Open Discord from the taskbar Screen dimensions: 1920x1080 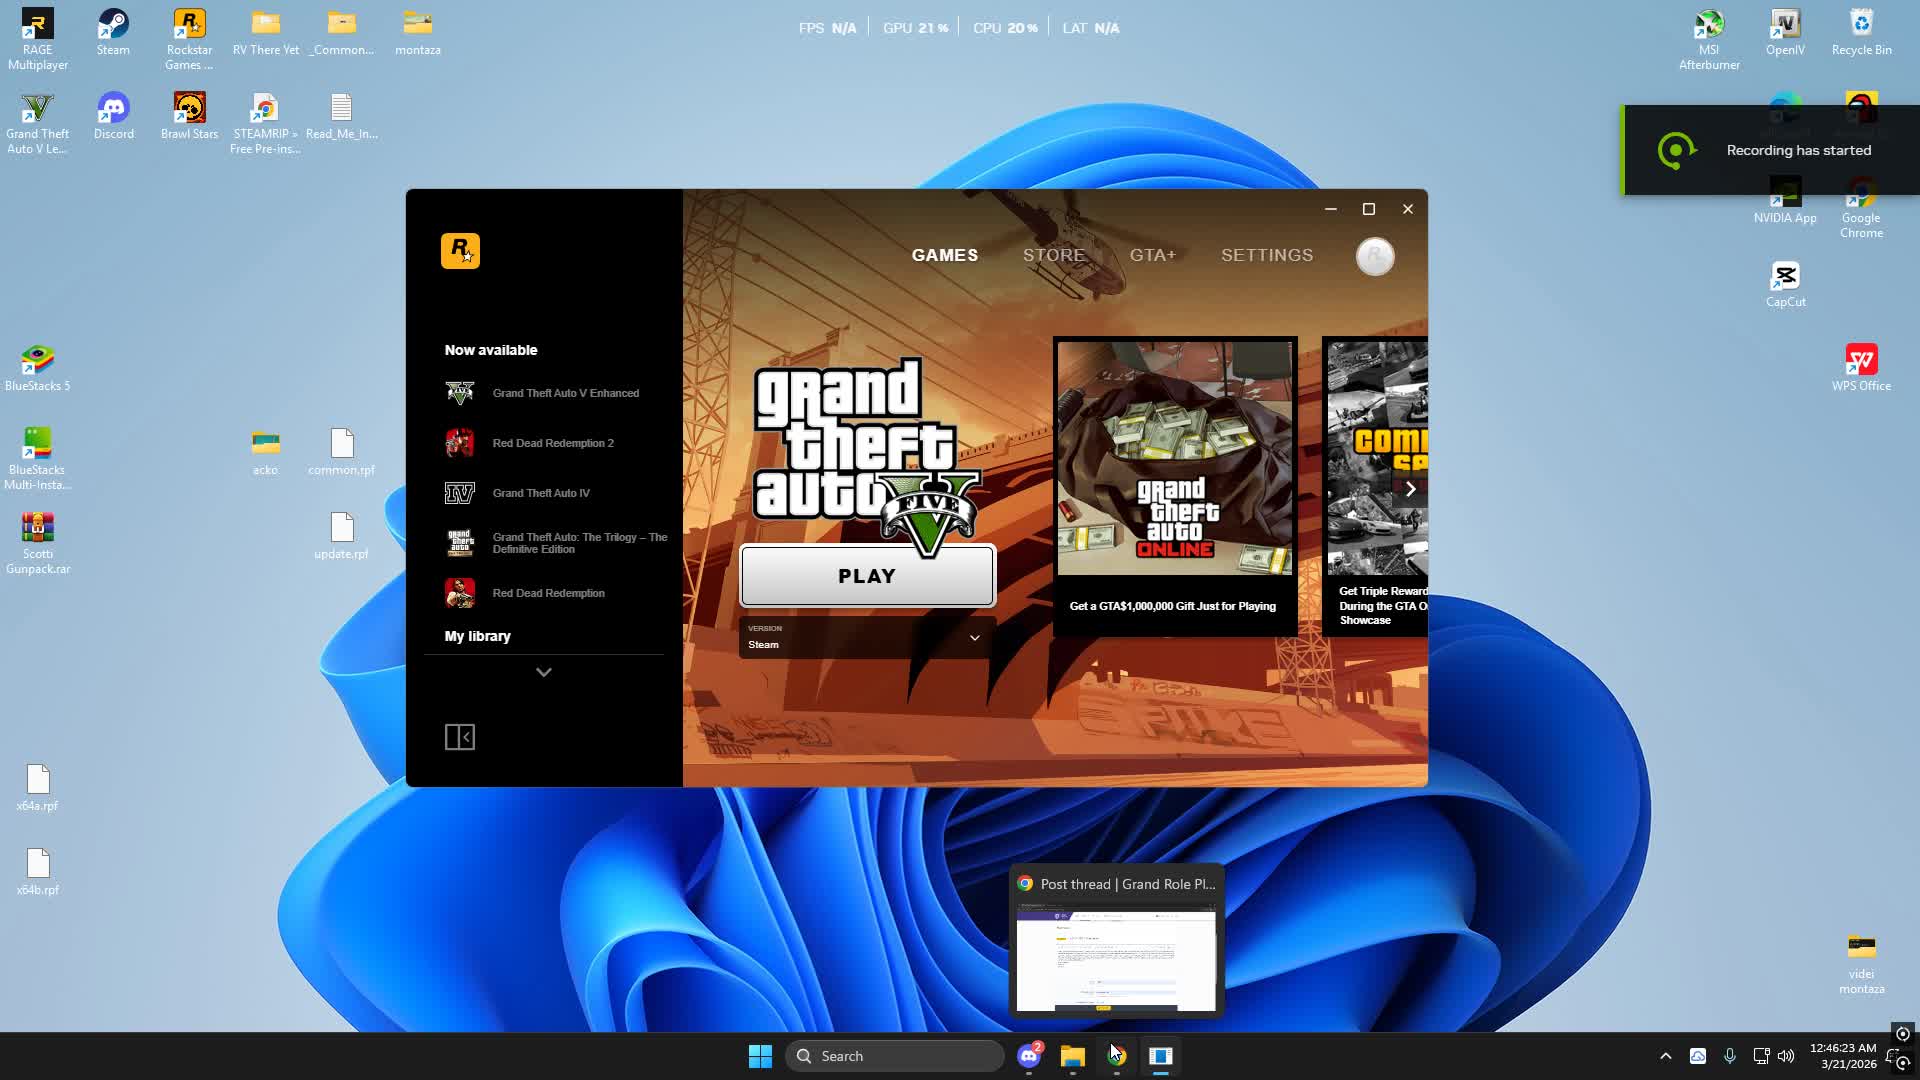(1028, 1056)
